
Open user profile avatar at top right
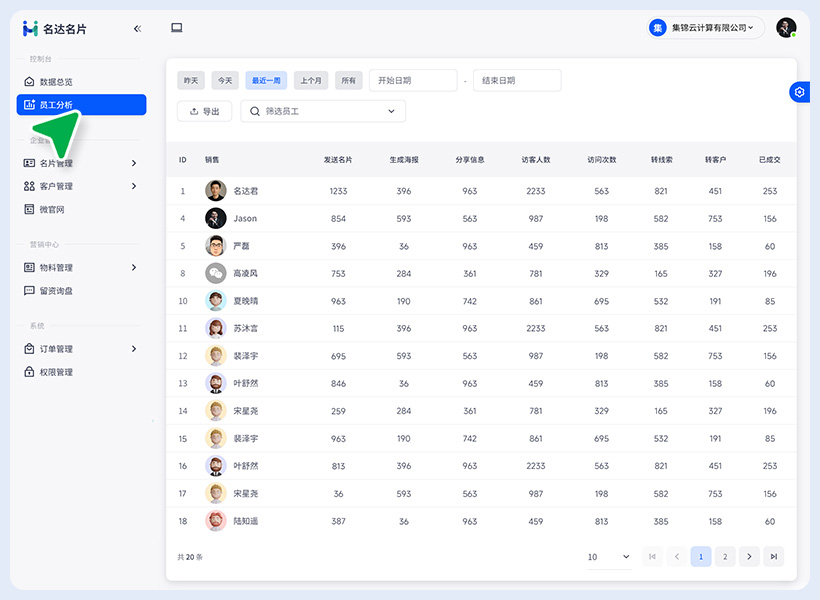[x=786, y=28]
